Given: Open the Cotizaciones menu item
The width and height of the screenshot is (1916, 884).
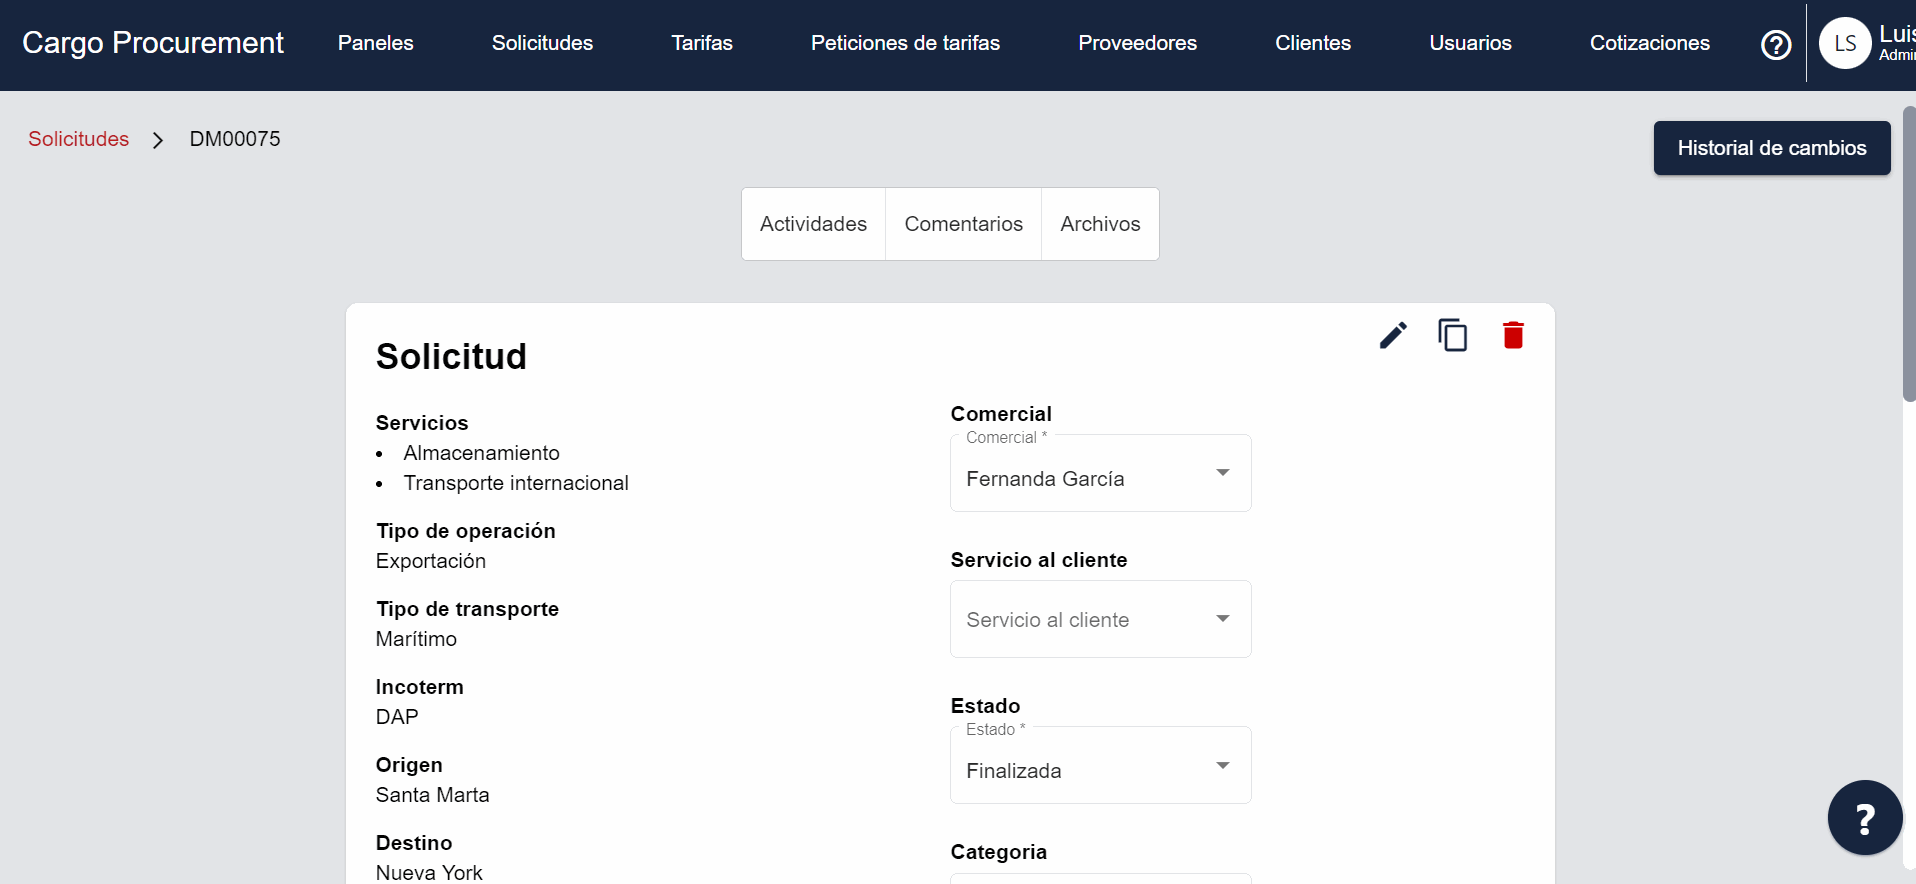Looking at the screenshot, I should coord(1649,43).
